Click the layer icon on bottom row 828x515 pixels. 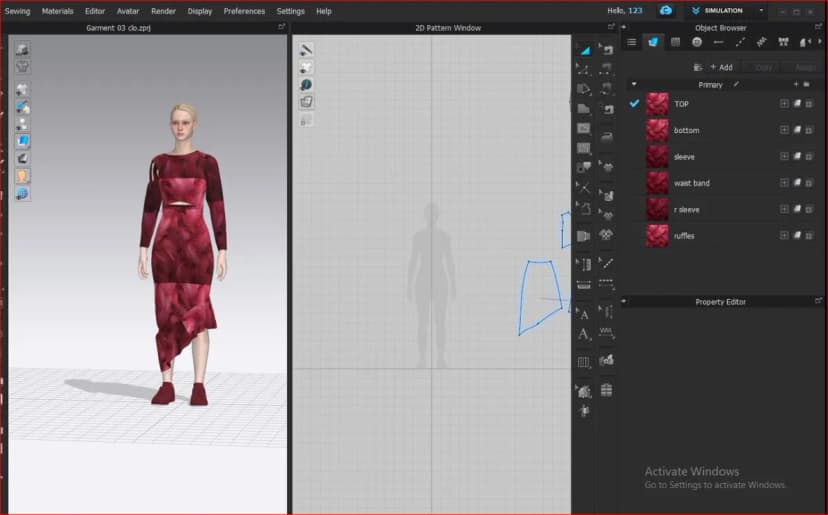(797, 130)
